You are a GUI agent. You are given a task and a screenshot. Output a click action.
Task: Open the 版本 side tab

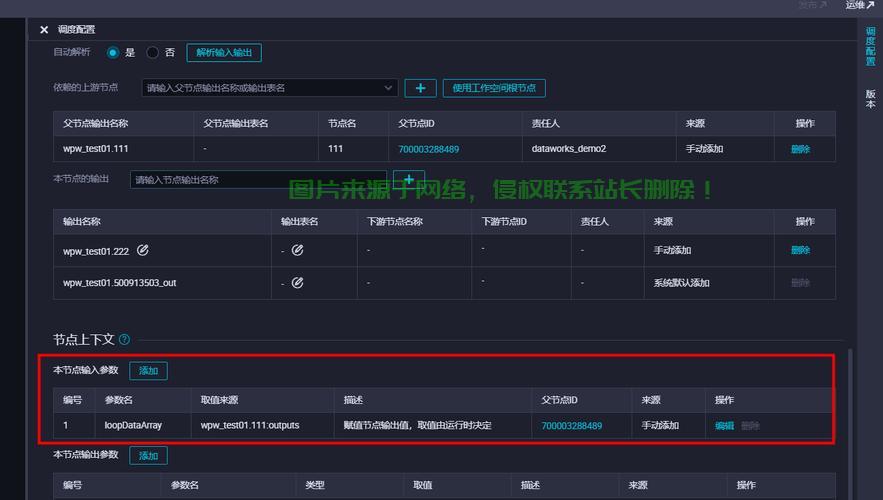point(870,99)
